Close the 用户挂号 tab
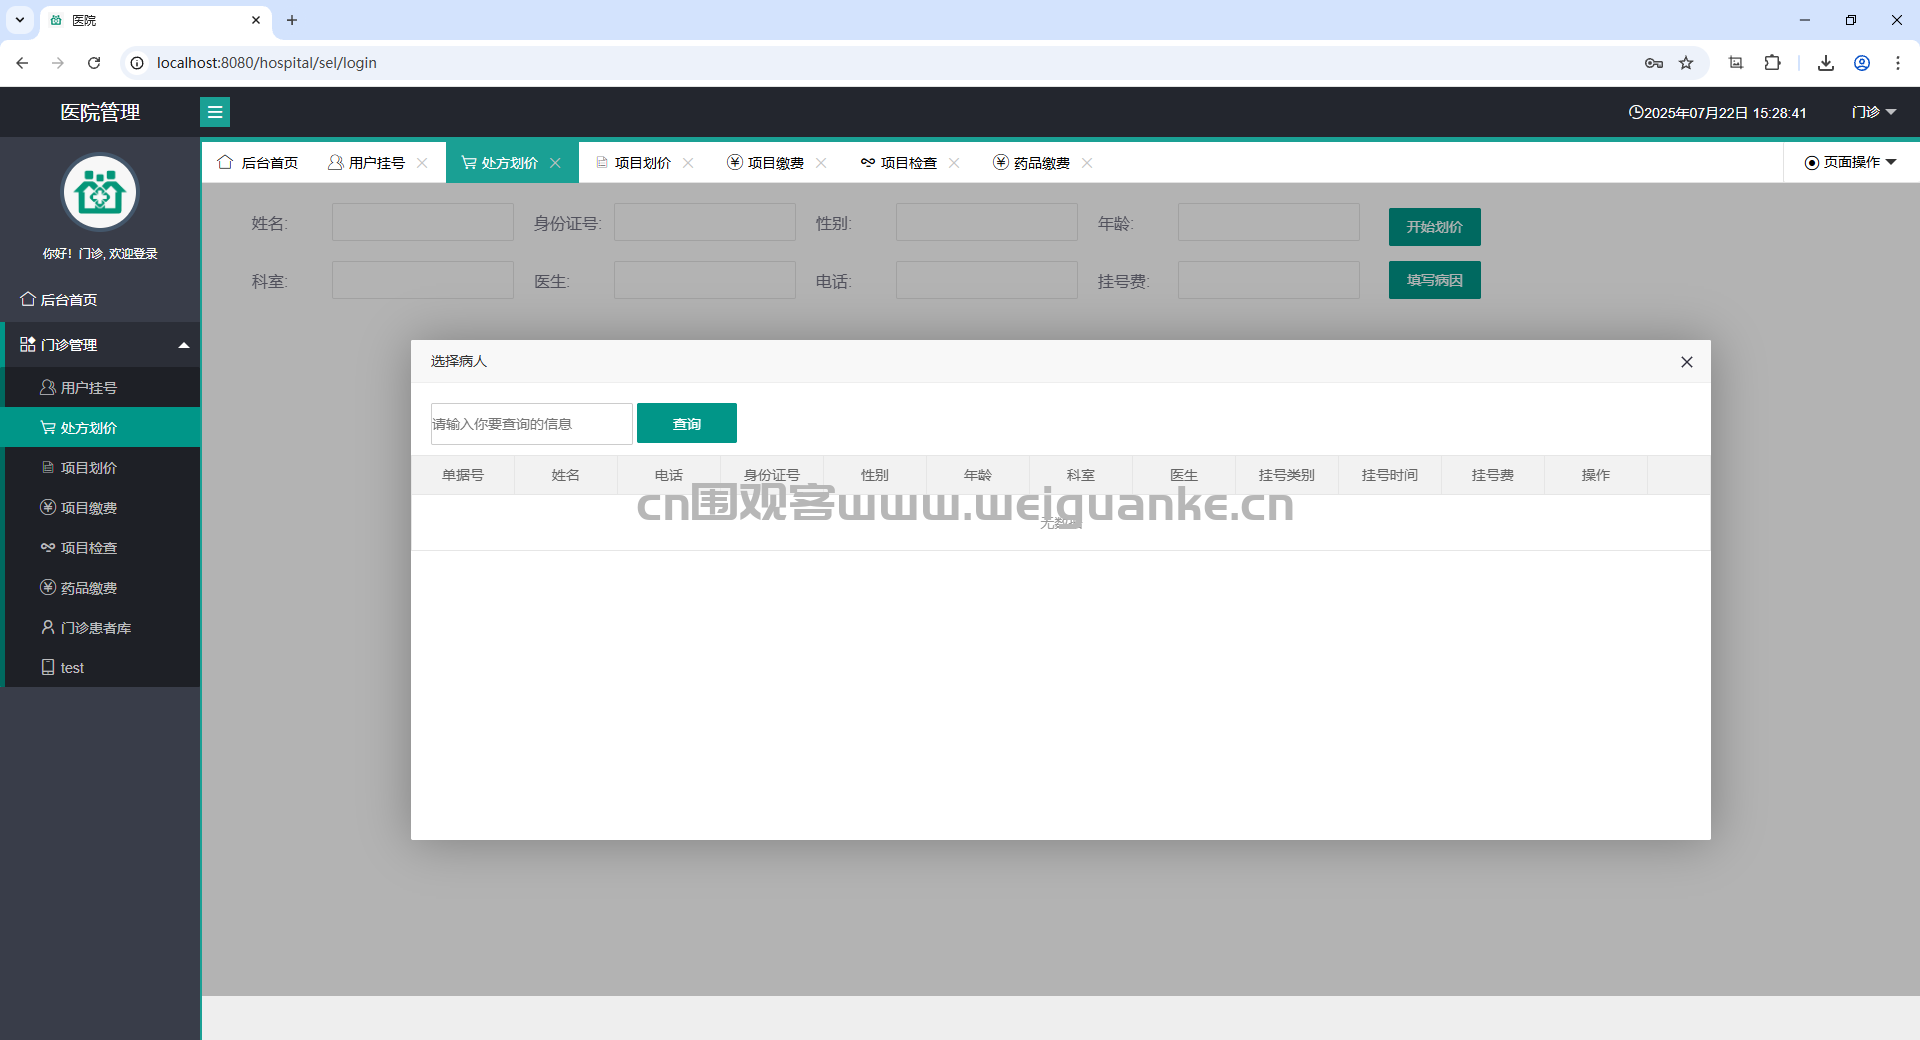The width and height of the screenshot is (1920, 1040). (x=422, y=163)
